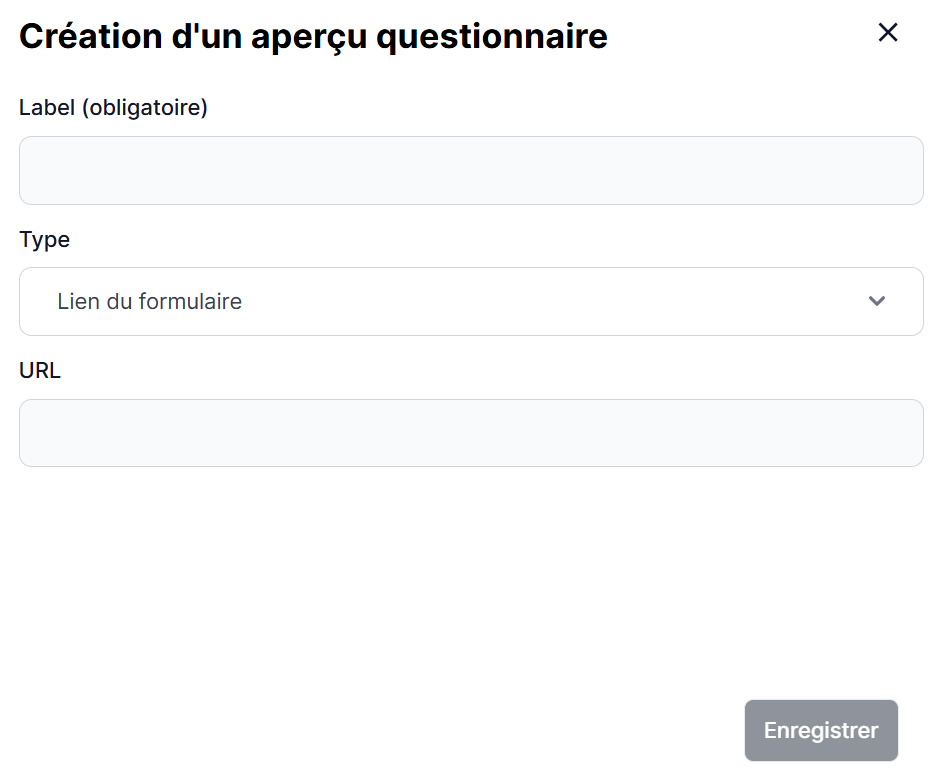
Task: Click the 'URL' field label
Action: (x=40, y=370)
